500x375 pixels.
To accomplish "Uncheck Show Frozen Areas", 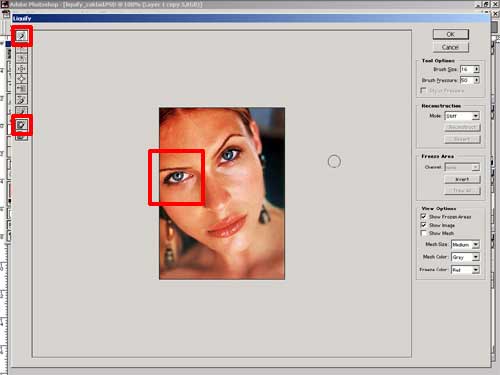I will coord(423,216).
